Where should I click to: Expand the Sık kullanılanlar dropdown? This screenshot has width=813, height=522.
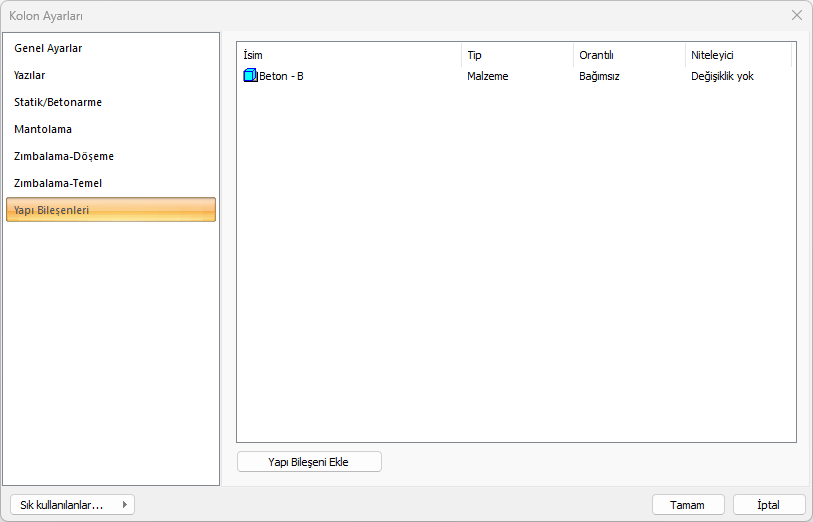pos(72,505)
